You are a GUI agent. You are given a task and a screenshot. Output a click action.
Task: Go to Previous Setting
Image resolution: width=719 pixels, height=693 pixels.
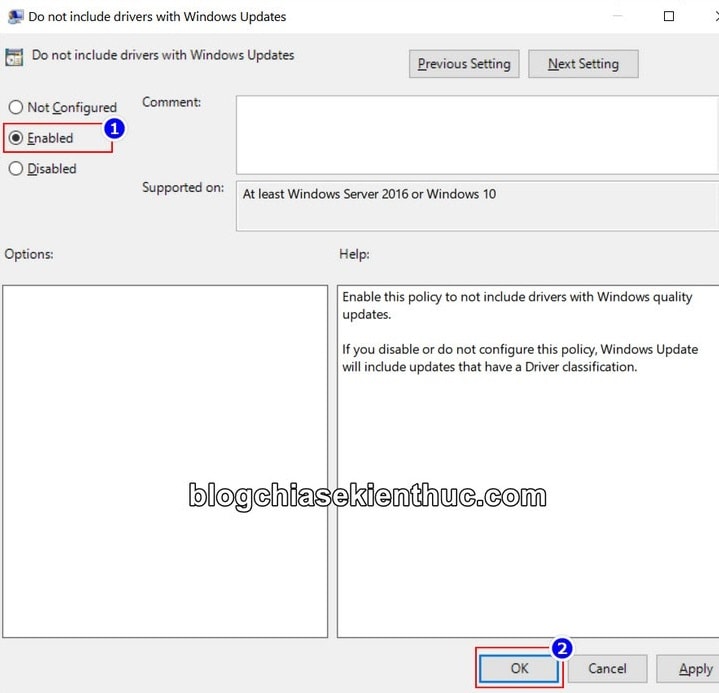[x=464, y=64]
